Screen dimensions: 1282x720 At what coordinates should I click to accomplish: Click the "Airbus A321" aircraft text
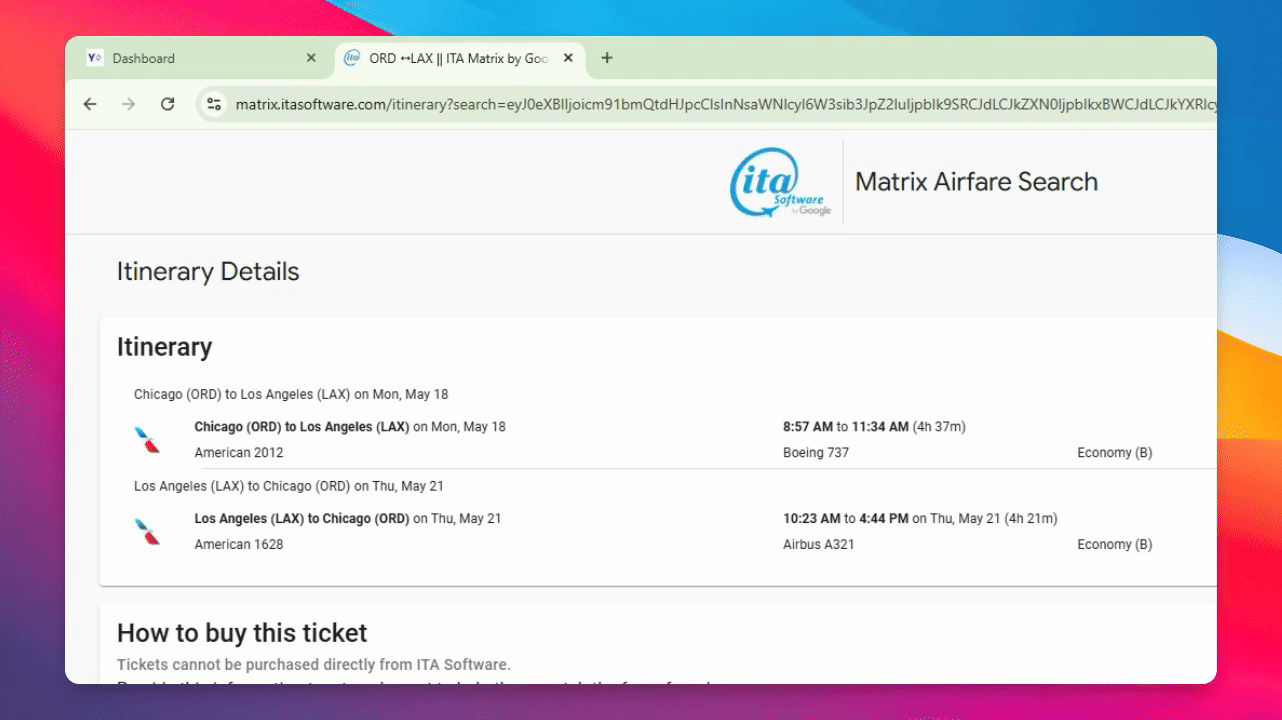click(x=819, y=545)
